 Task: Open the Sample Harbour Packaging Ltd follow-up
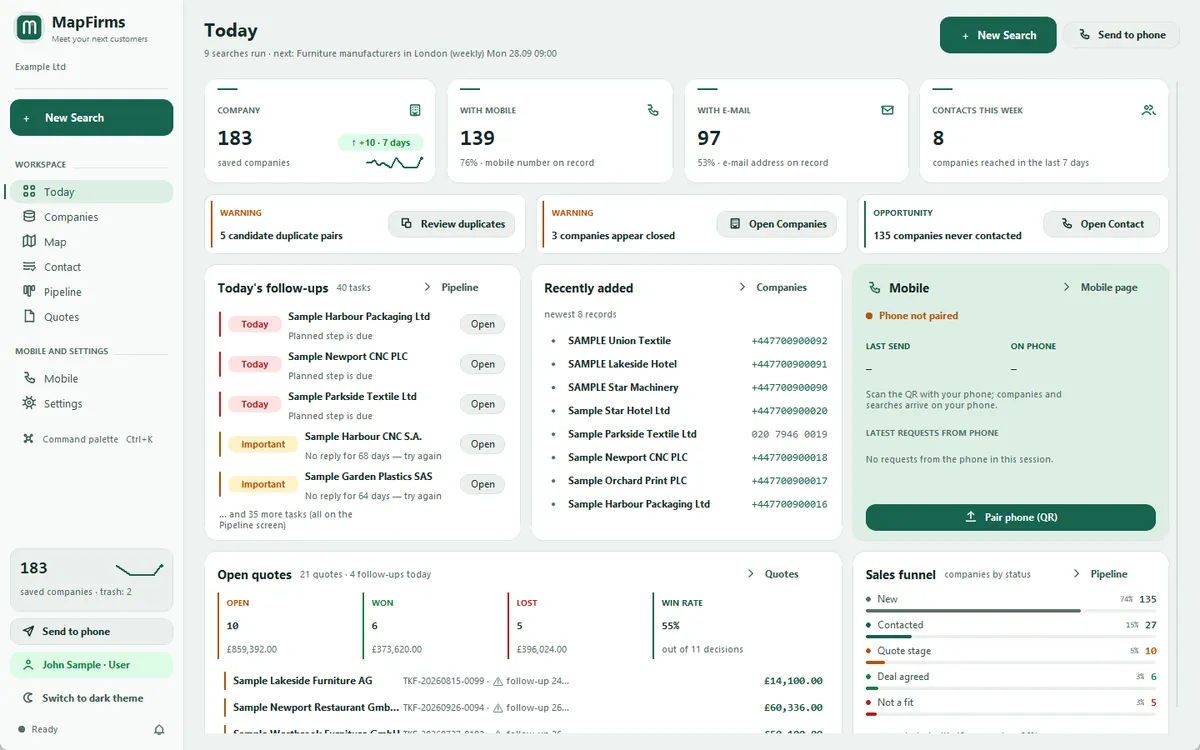click(483, 324)
